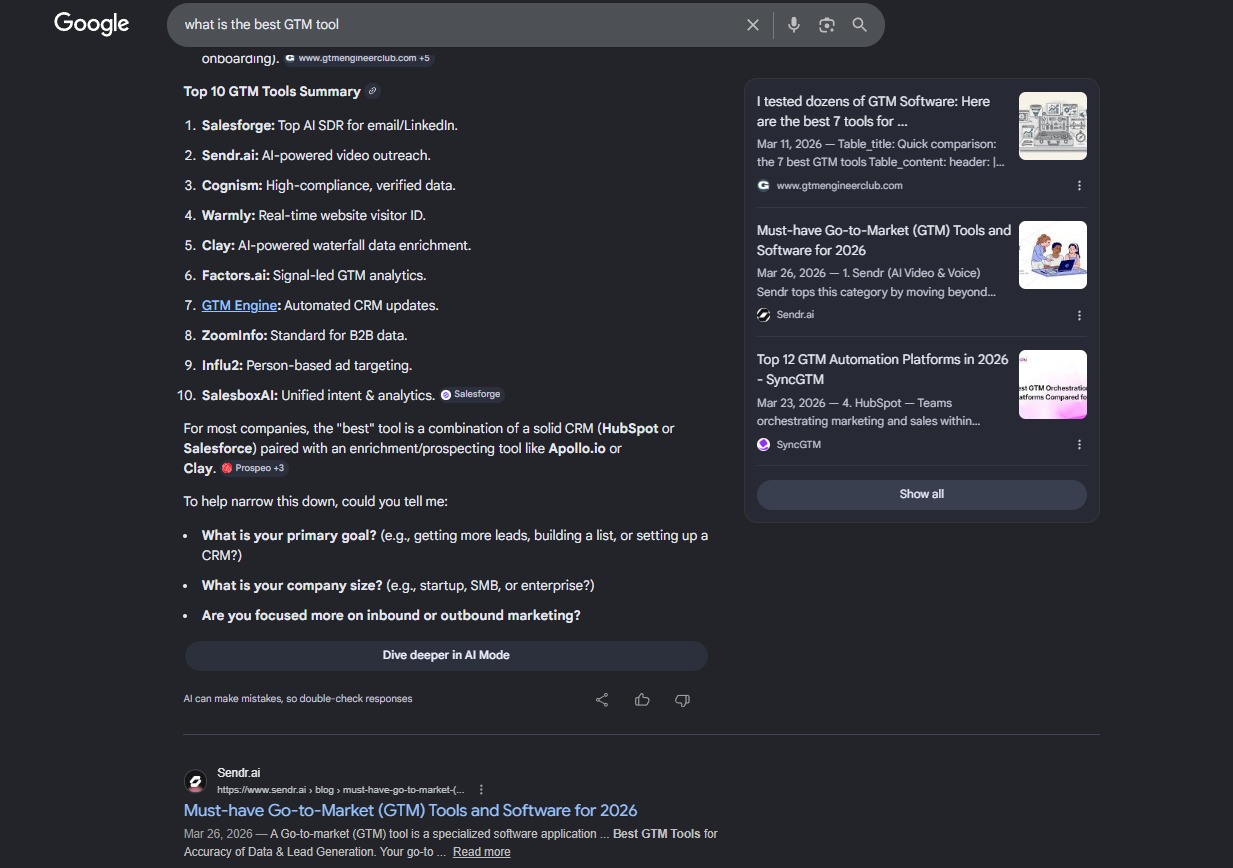This screenshot has width=1233, height=868.
Task: Open 'Top 12 GTM Automation Platforms' source card
Action: pyautogui.click(x=882, y=369)
